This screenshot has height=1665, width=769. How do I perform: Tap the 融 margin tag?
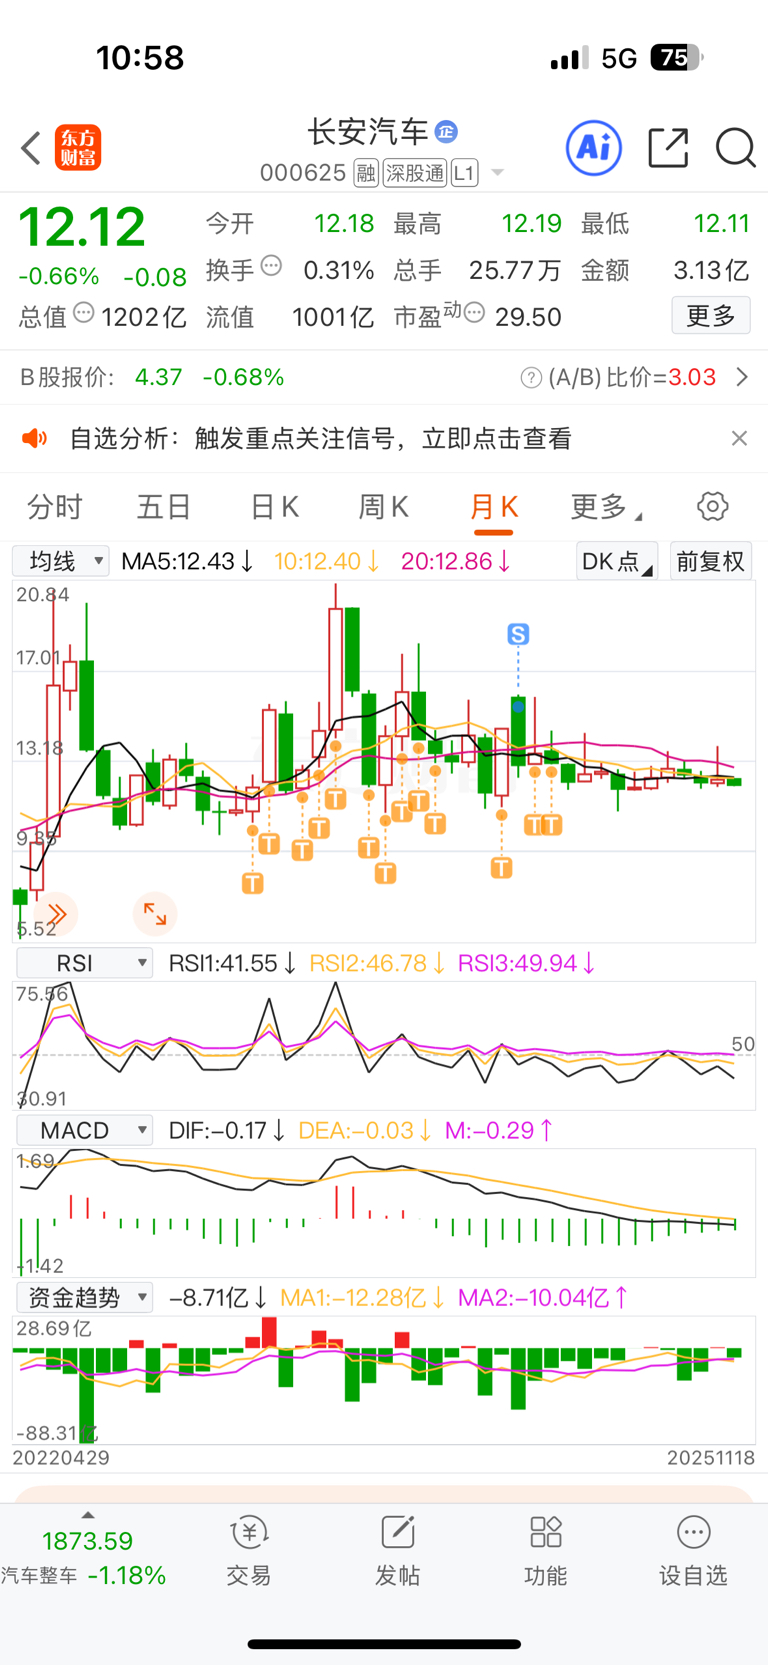pyautogui.click(x=366, y=173)
